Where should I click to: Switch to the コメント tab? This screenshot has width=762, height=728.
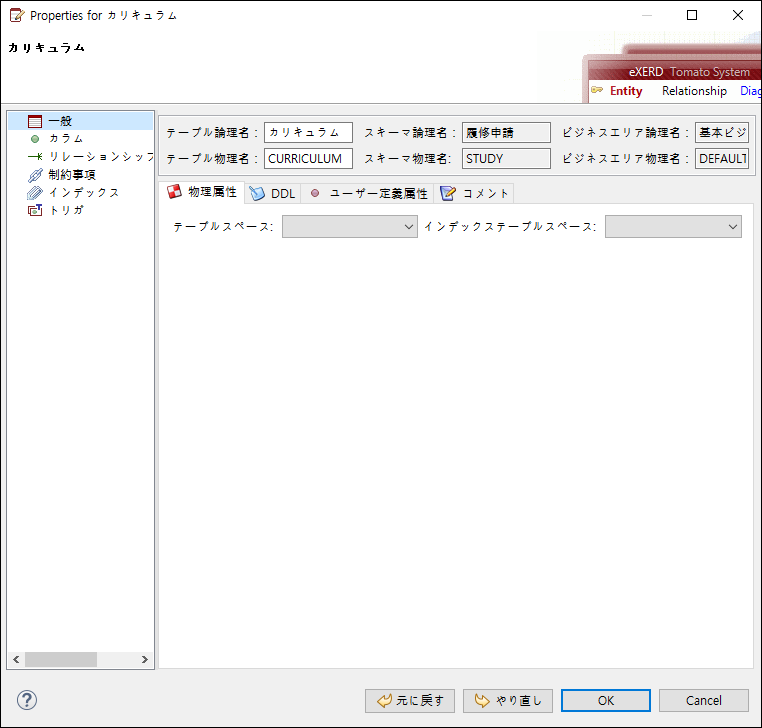pyautogui.click(x=474, y=193)
